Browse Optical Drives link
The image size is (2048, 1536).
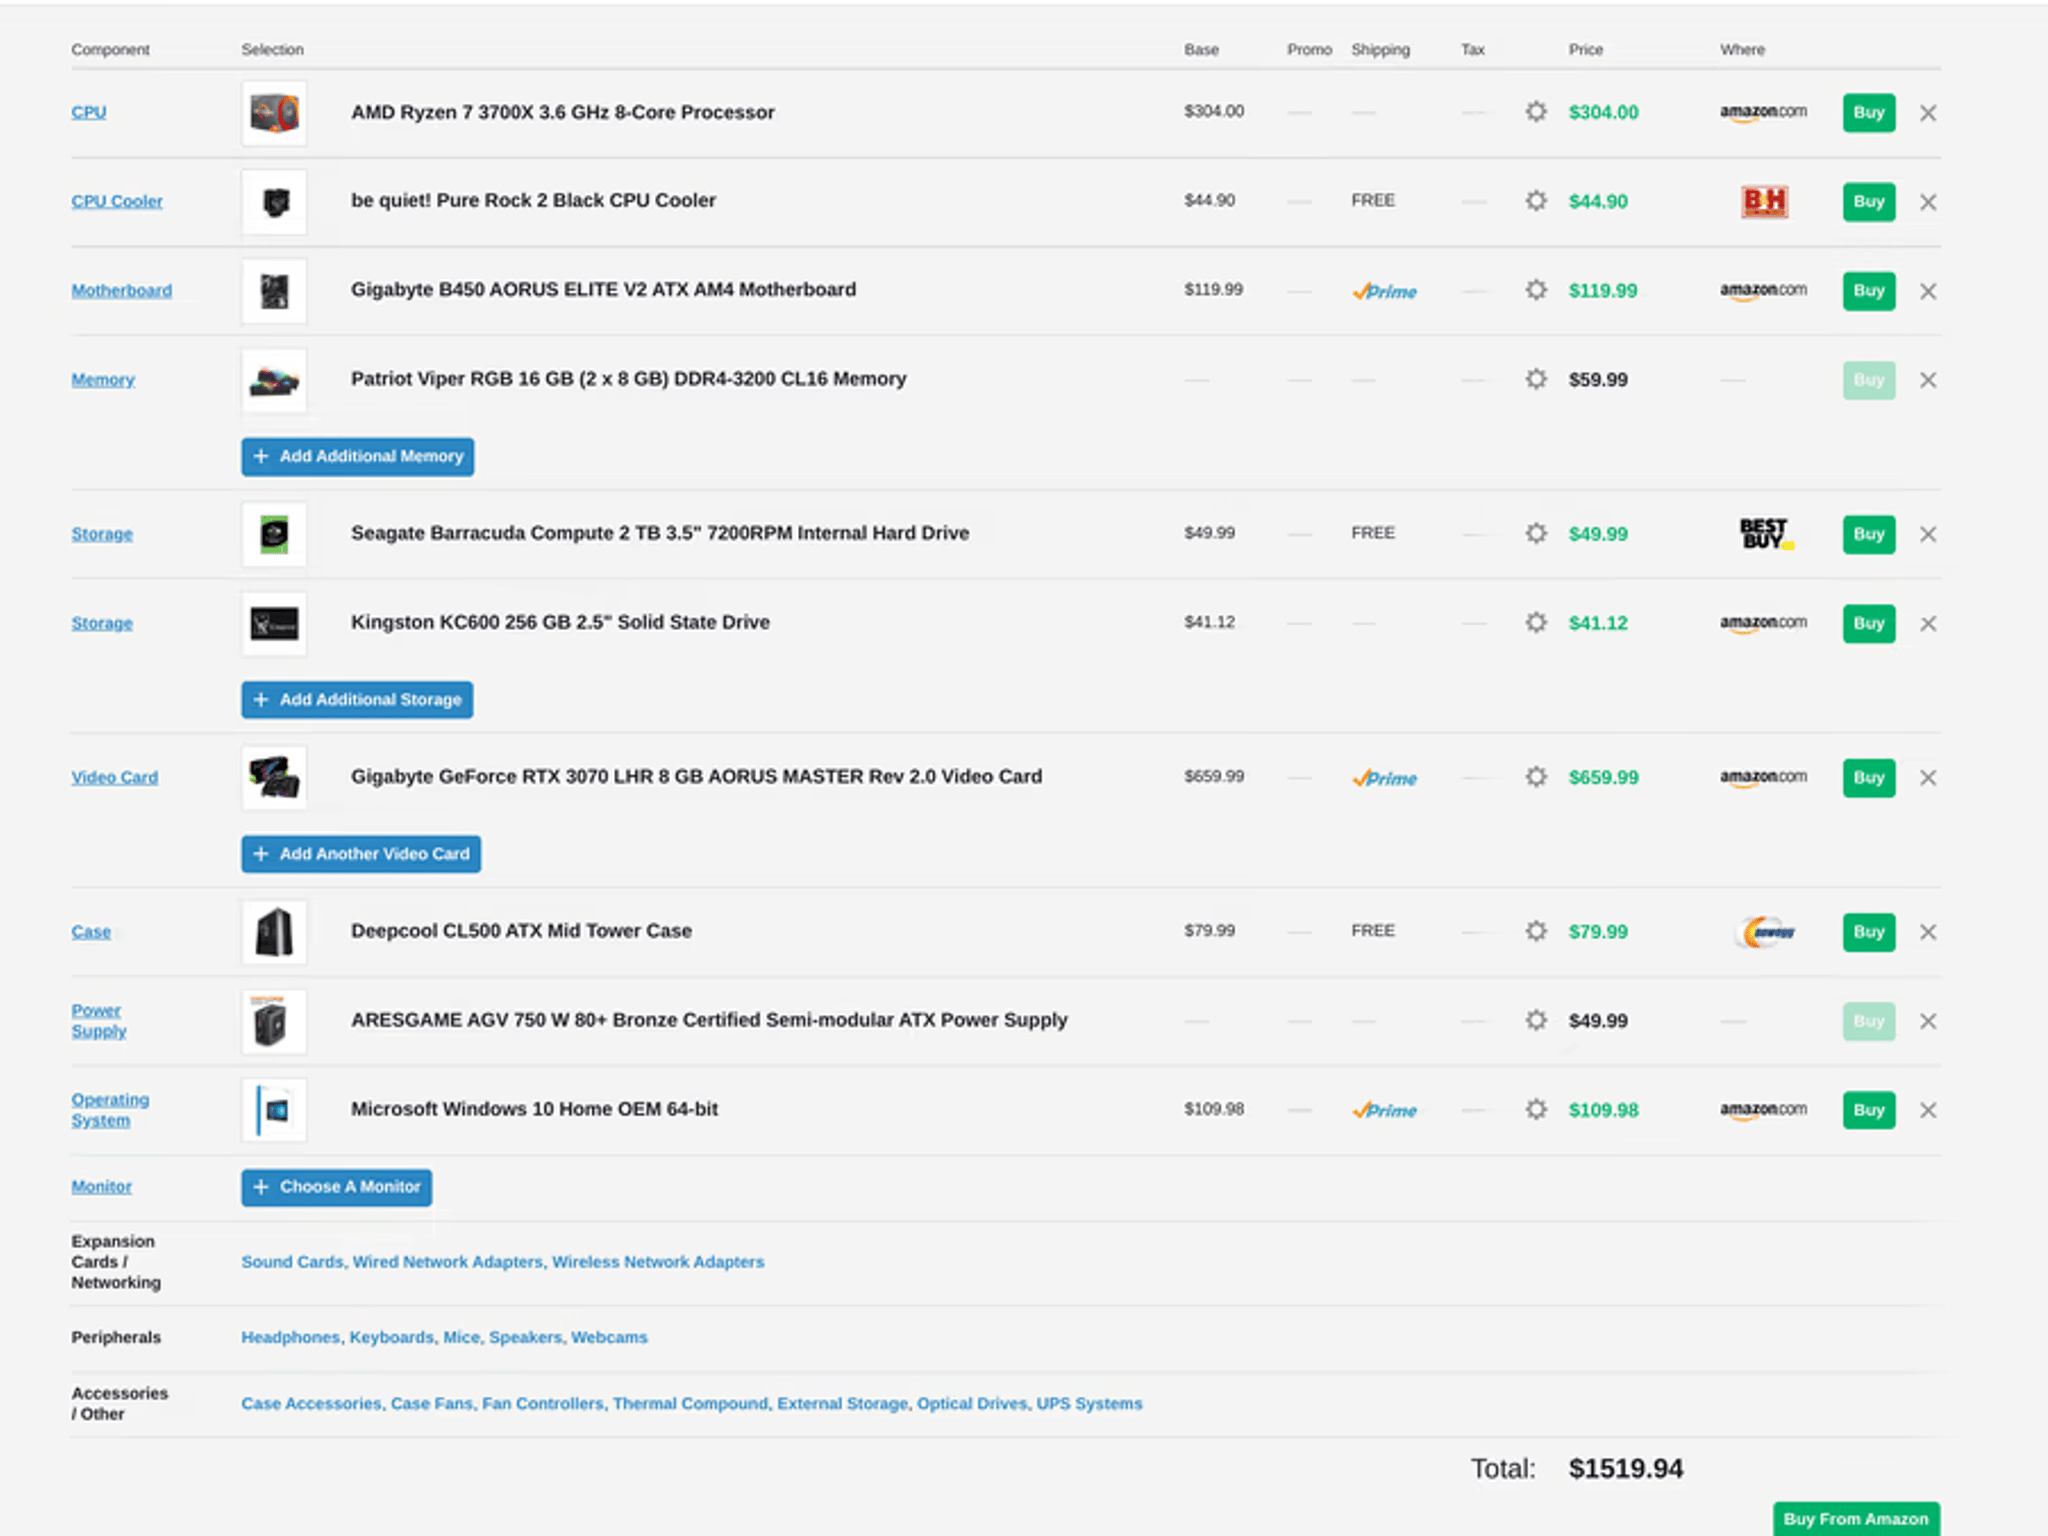click(x=972, y=1403)
